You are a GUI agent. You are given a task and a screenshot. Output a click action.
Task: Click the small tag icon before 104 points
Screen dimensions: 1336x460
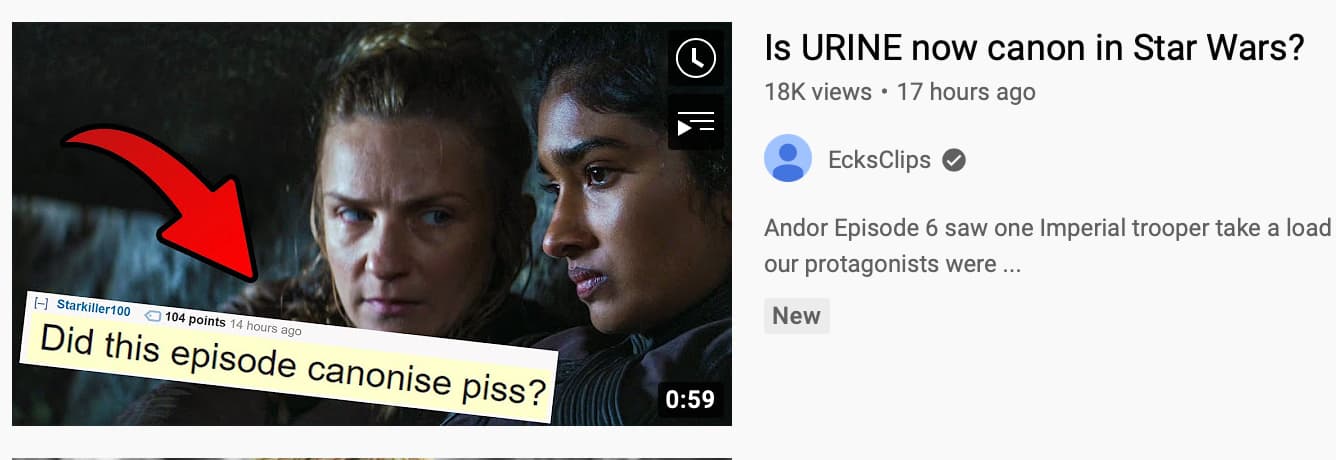click(x=153, y=315)
